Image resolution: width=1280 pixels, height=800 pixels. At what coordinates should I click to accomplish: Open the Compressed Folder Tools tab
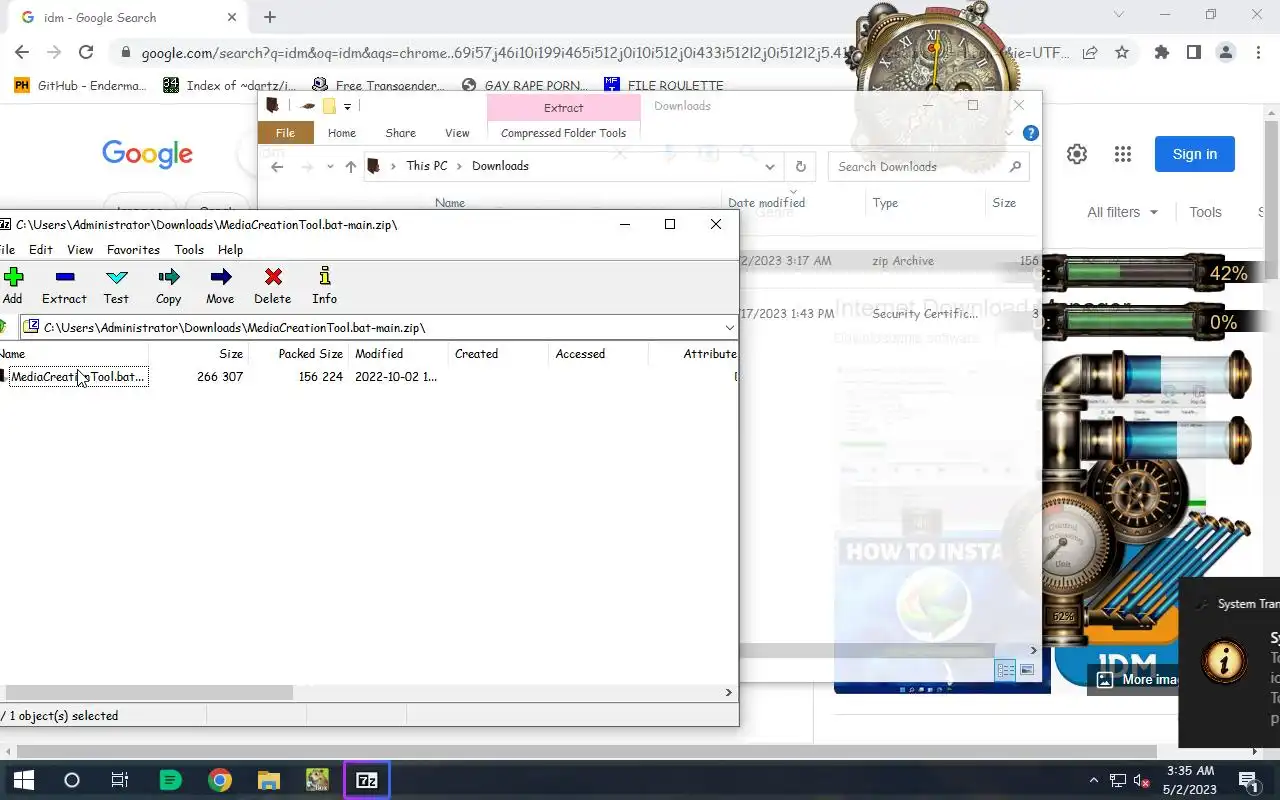[x=563, y=133]
